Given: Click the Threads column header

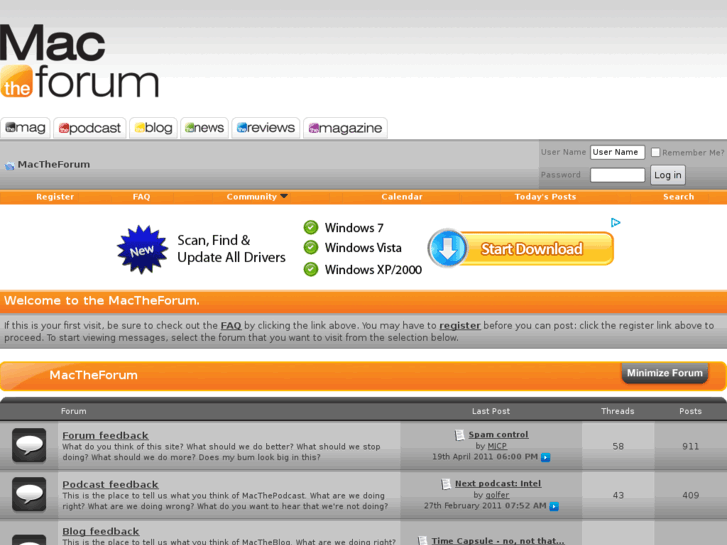Looking at the screenshot, I should point(618,411).
